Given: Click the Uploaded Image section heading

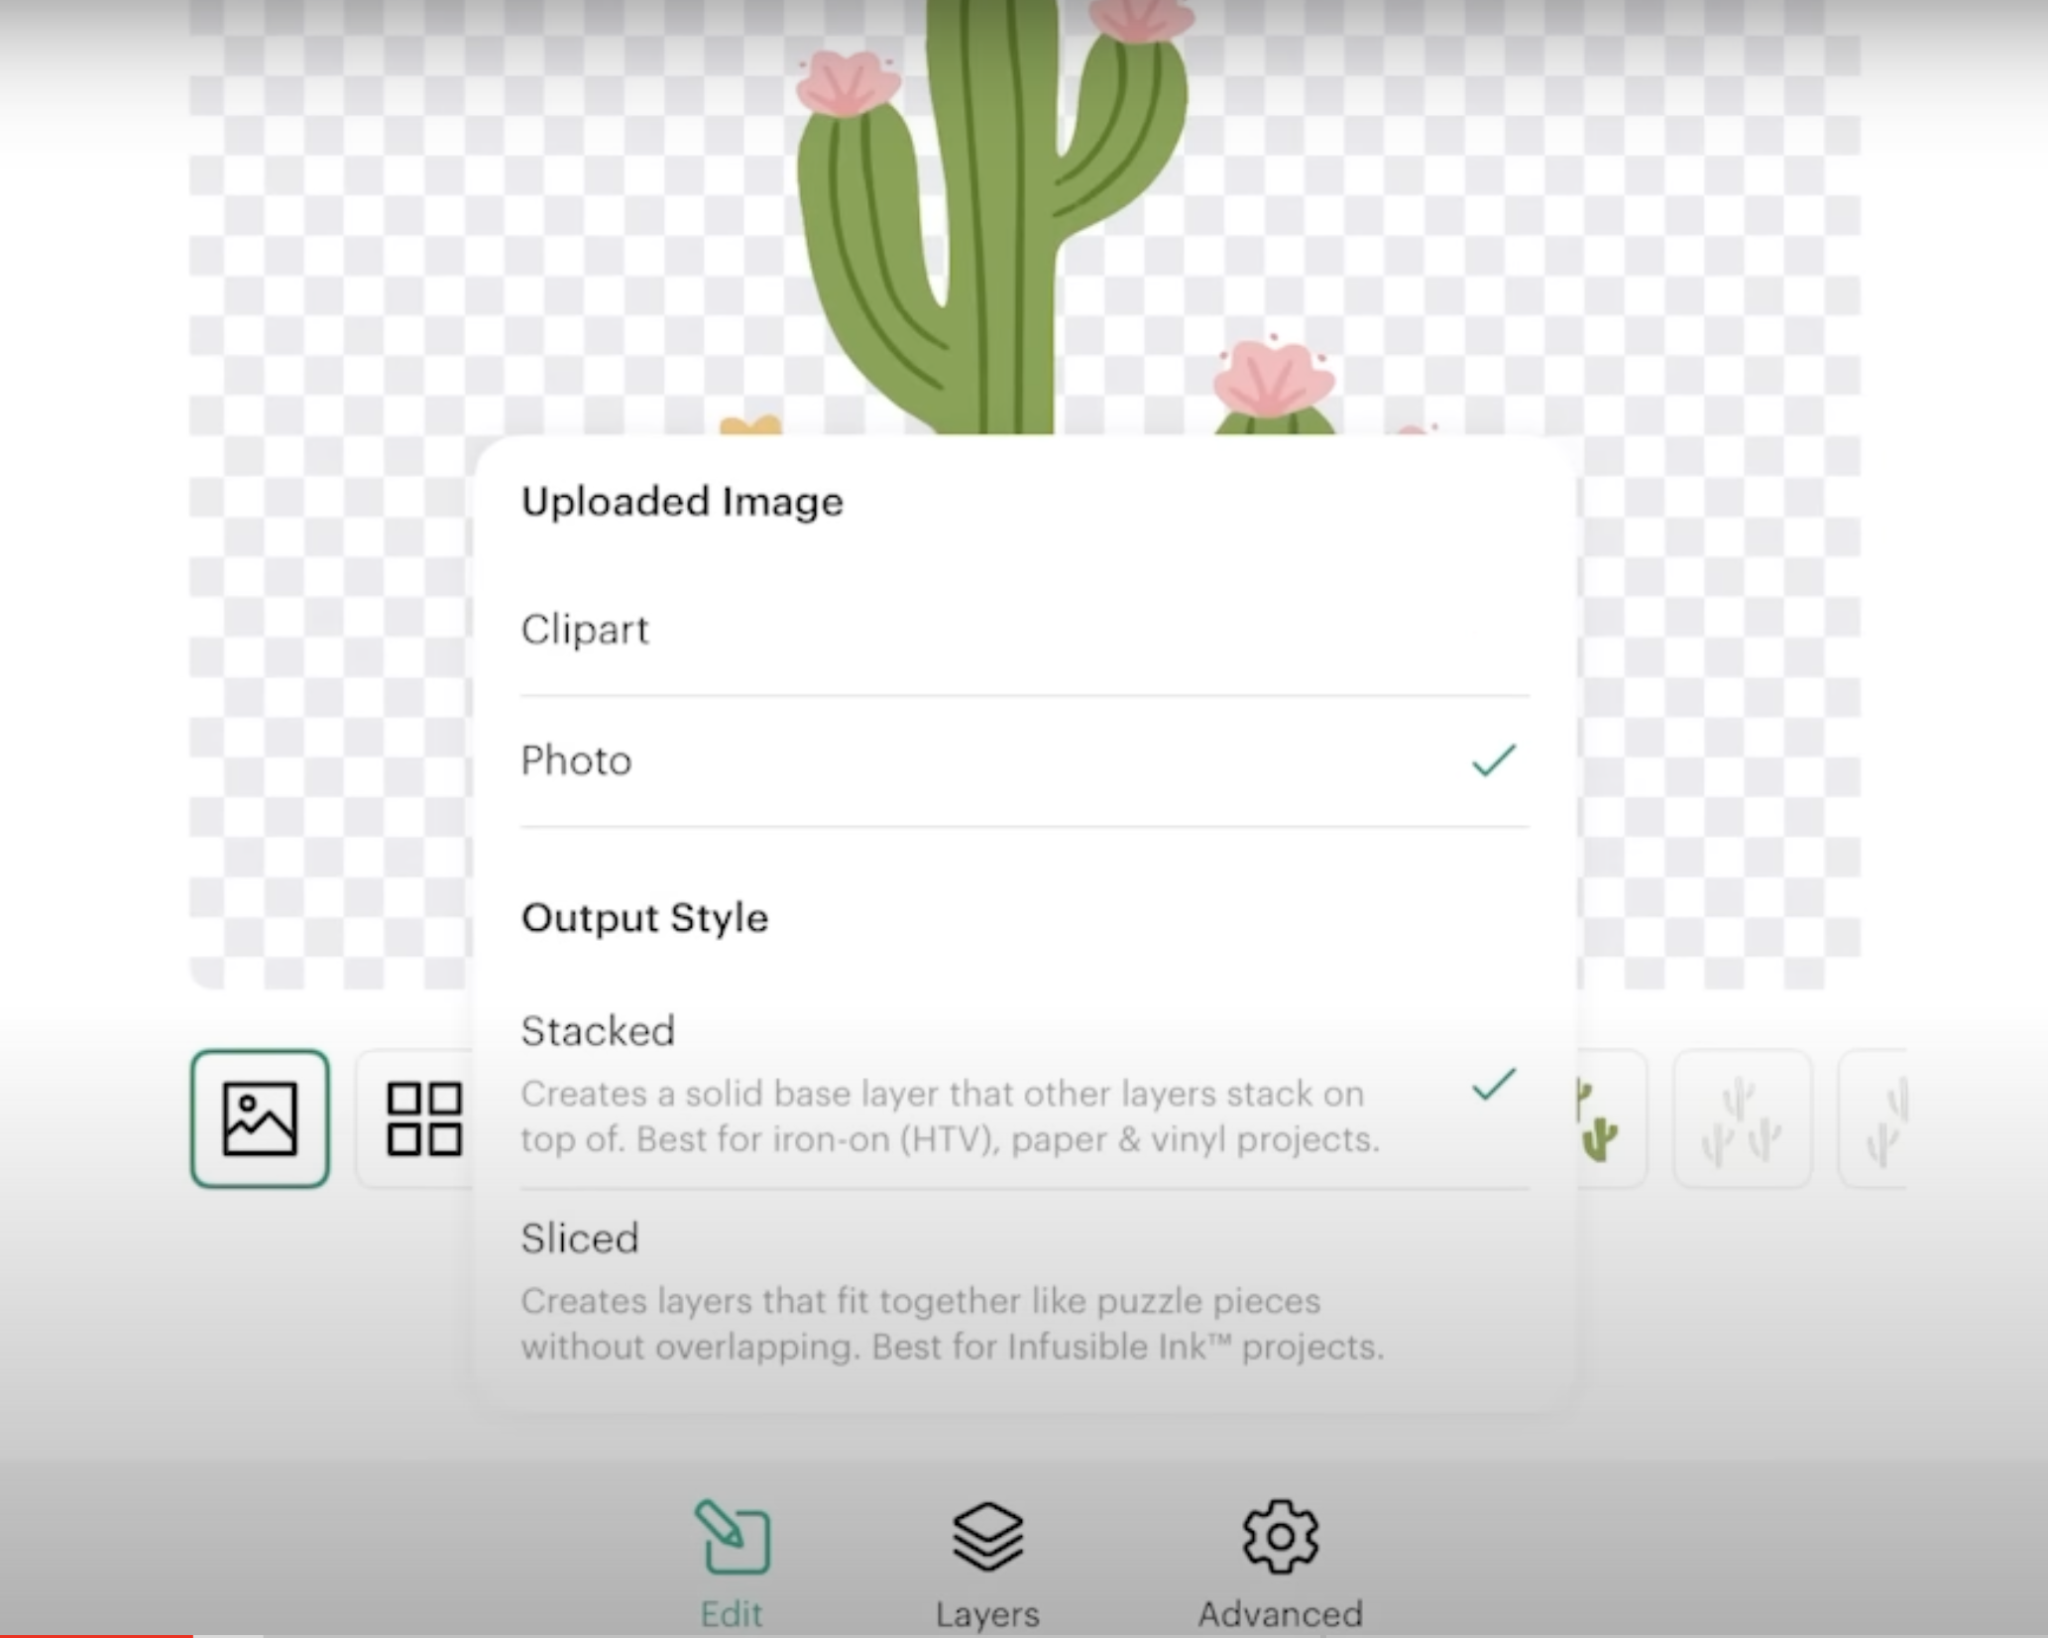Looking at the screenshot, I should (682, 502).
